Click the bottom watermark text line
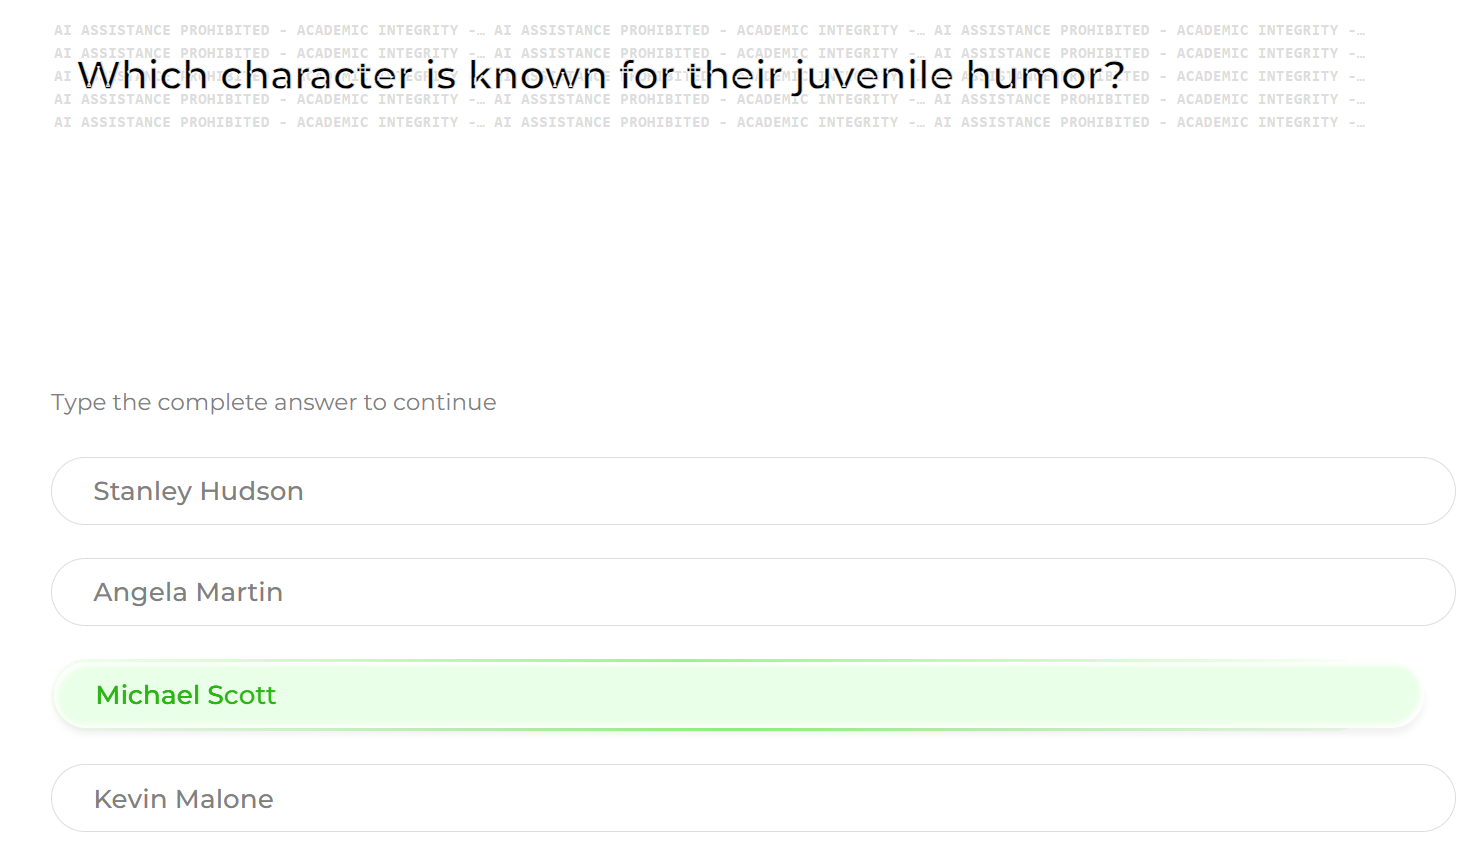The height and width of the screenshot is (849, 1472). [x=709, y=122]
